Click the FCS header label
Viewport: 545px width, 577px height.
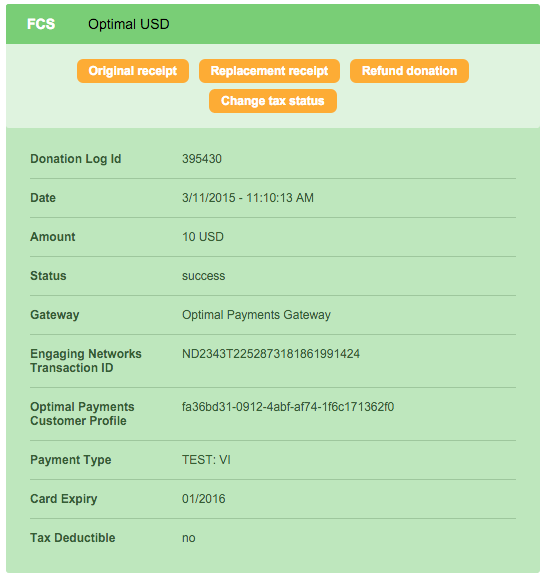pos(41,24)
